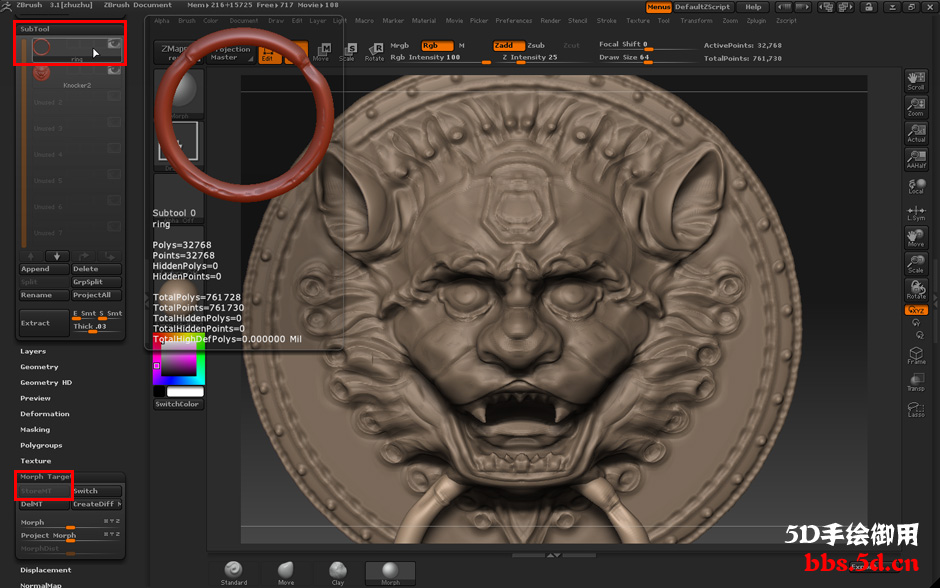The height and width of the screenshot is (588, 940).
Task: Toggle visibility of ring subtool
Action: (114, 44)
